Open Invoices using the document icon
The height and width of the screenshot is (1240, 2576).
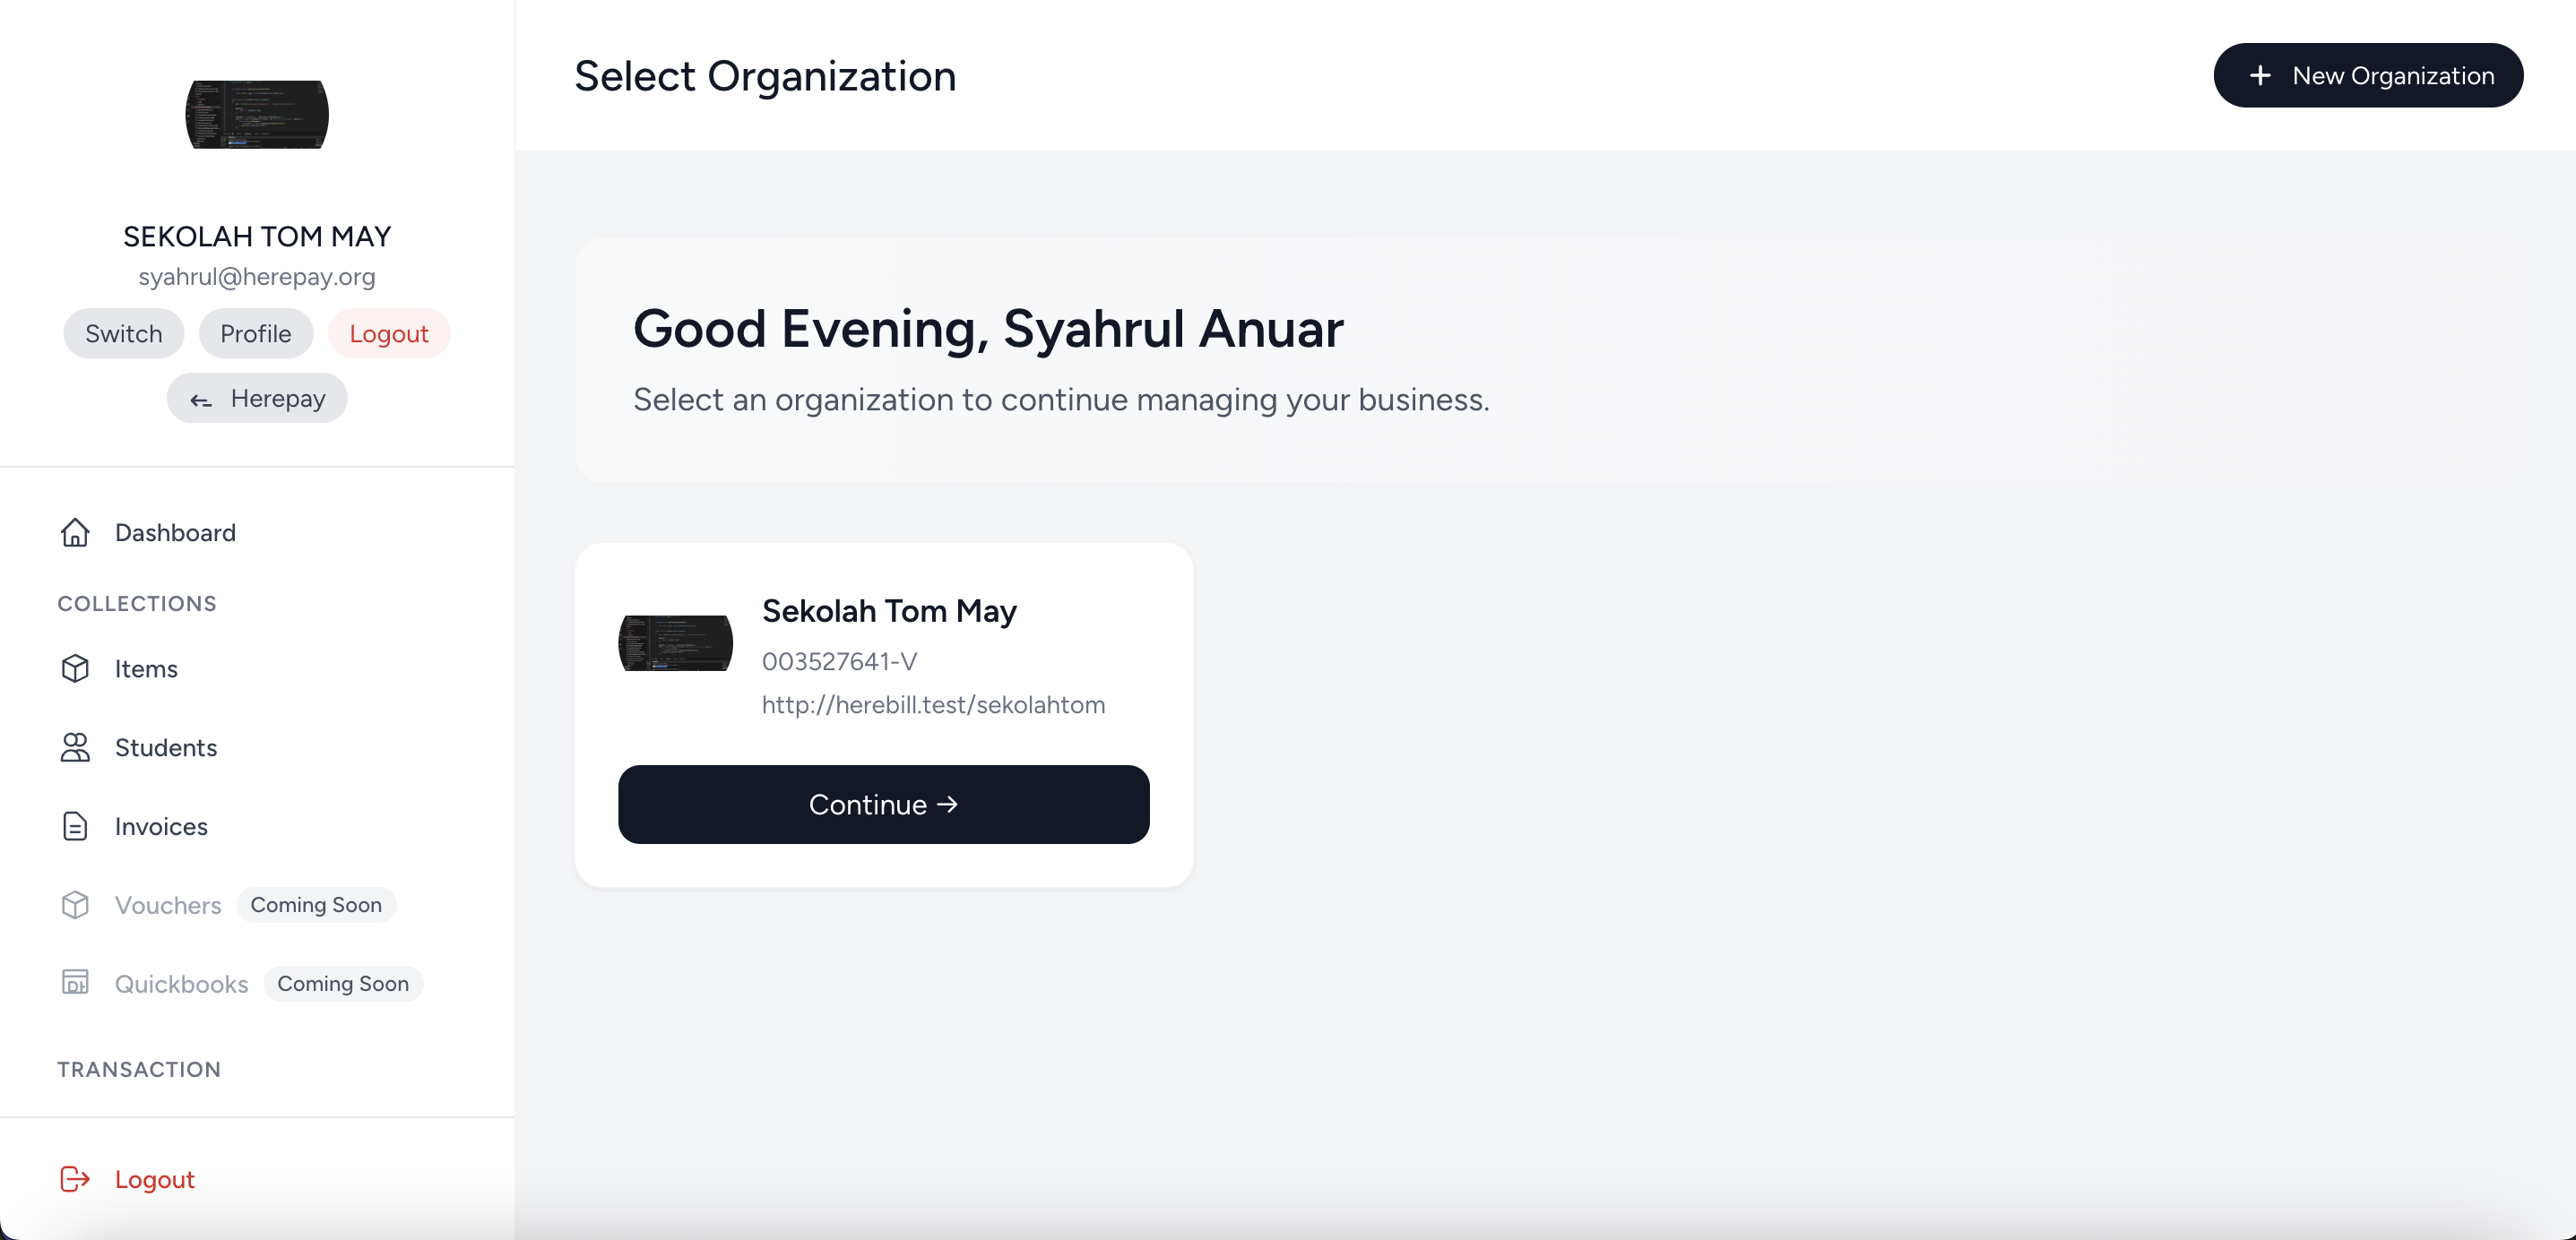click(76, 826)
